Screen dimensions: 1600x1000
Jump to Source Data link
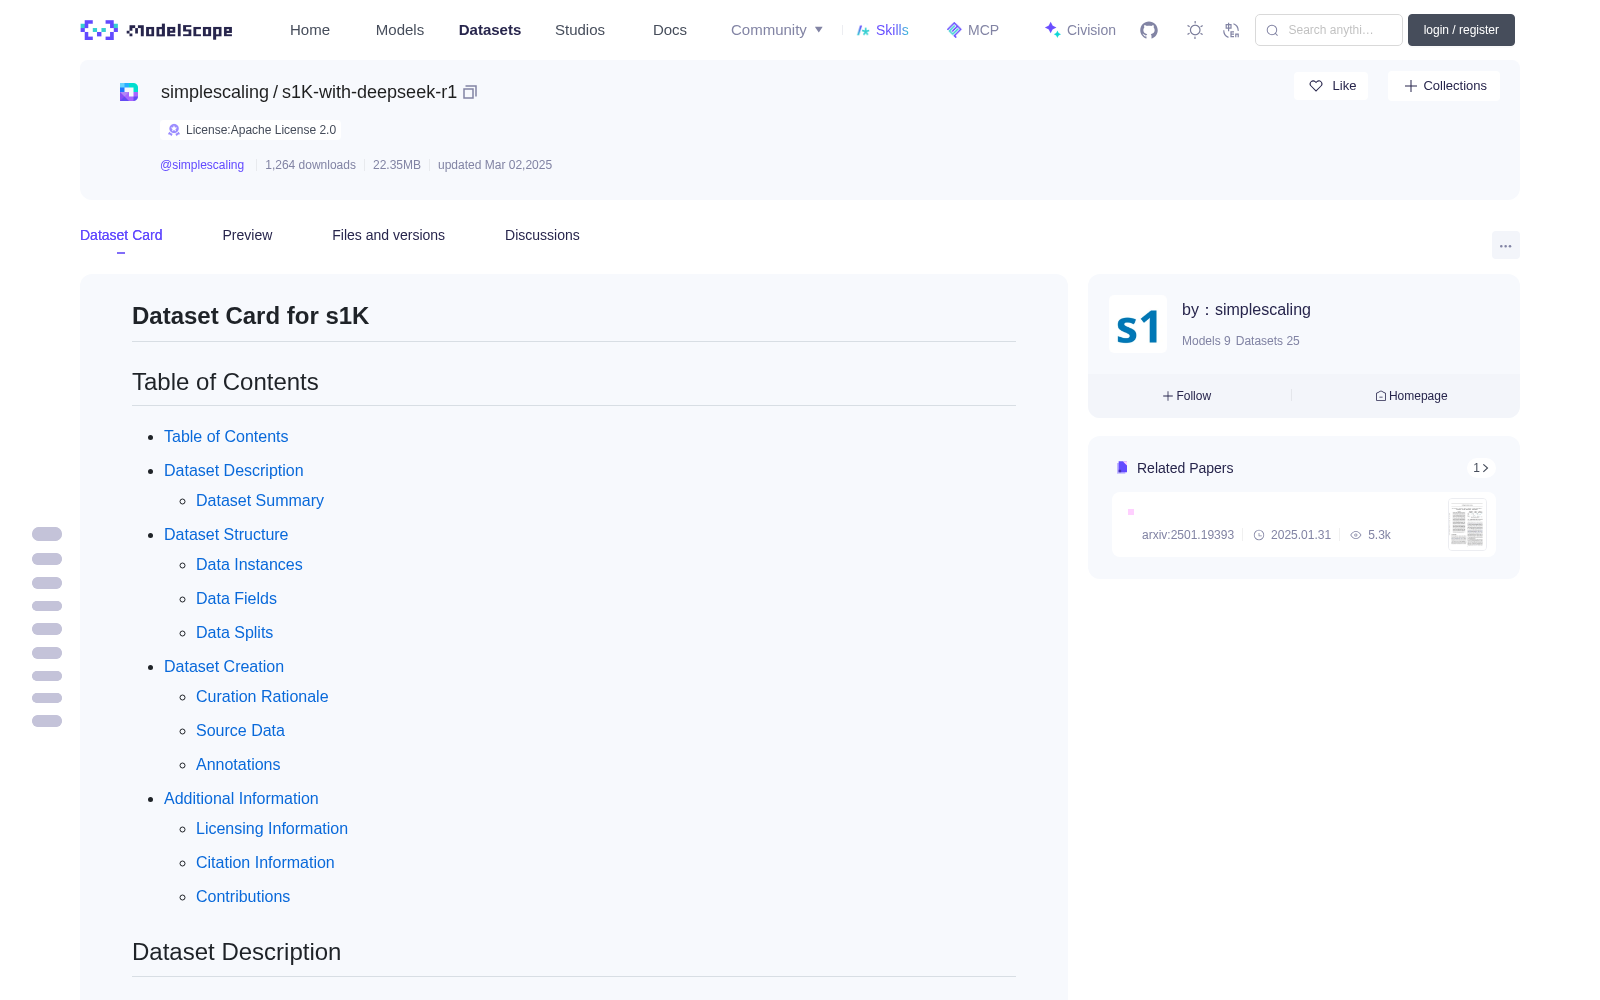[240, 731]
